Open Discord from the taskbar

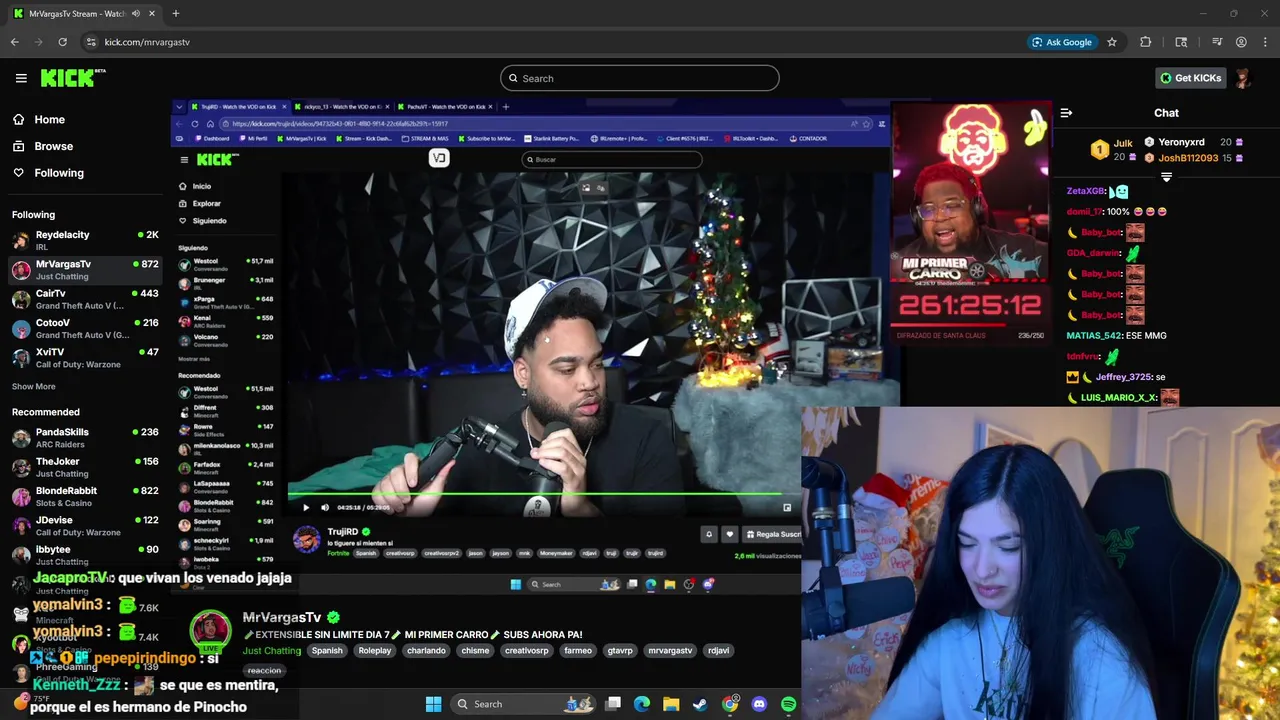click(759, 704)
